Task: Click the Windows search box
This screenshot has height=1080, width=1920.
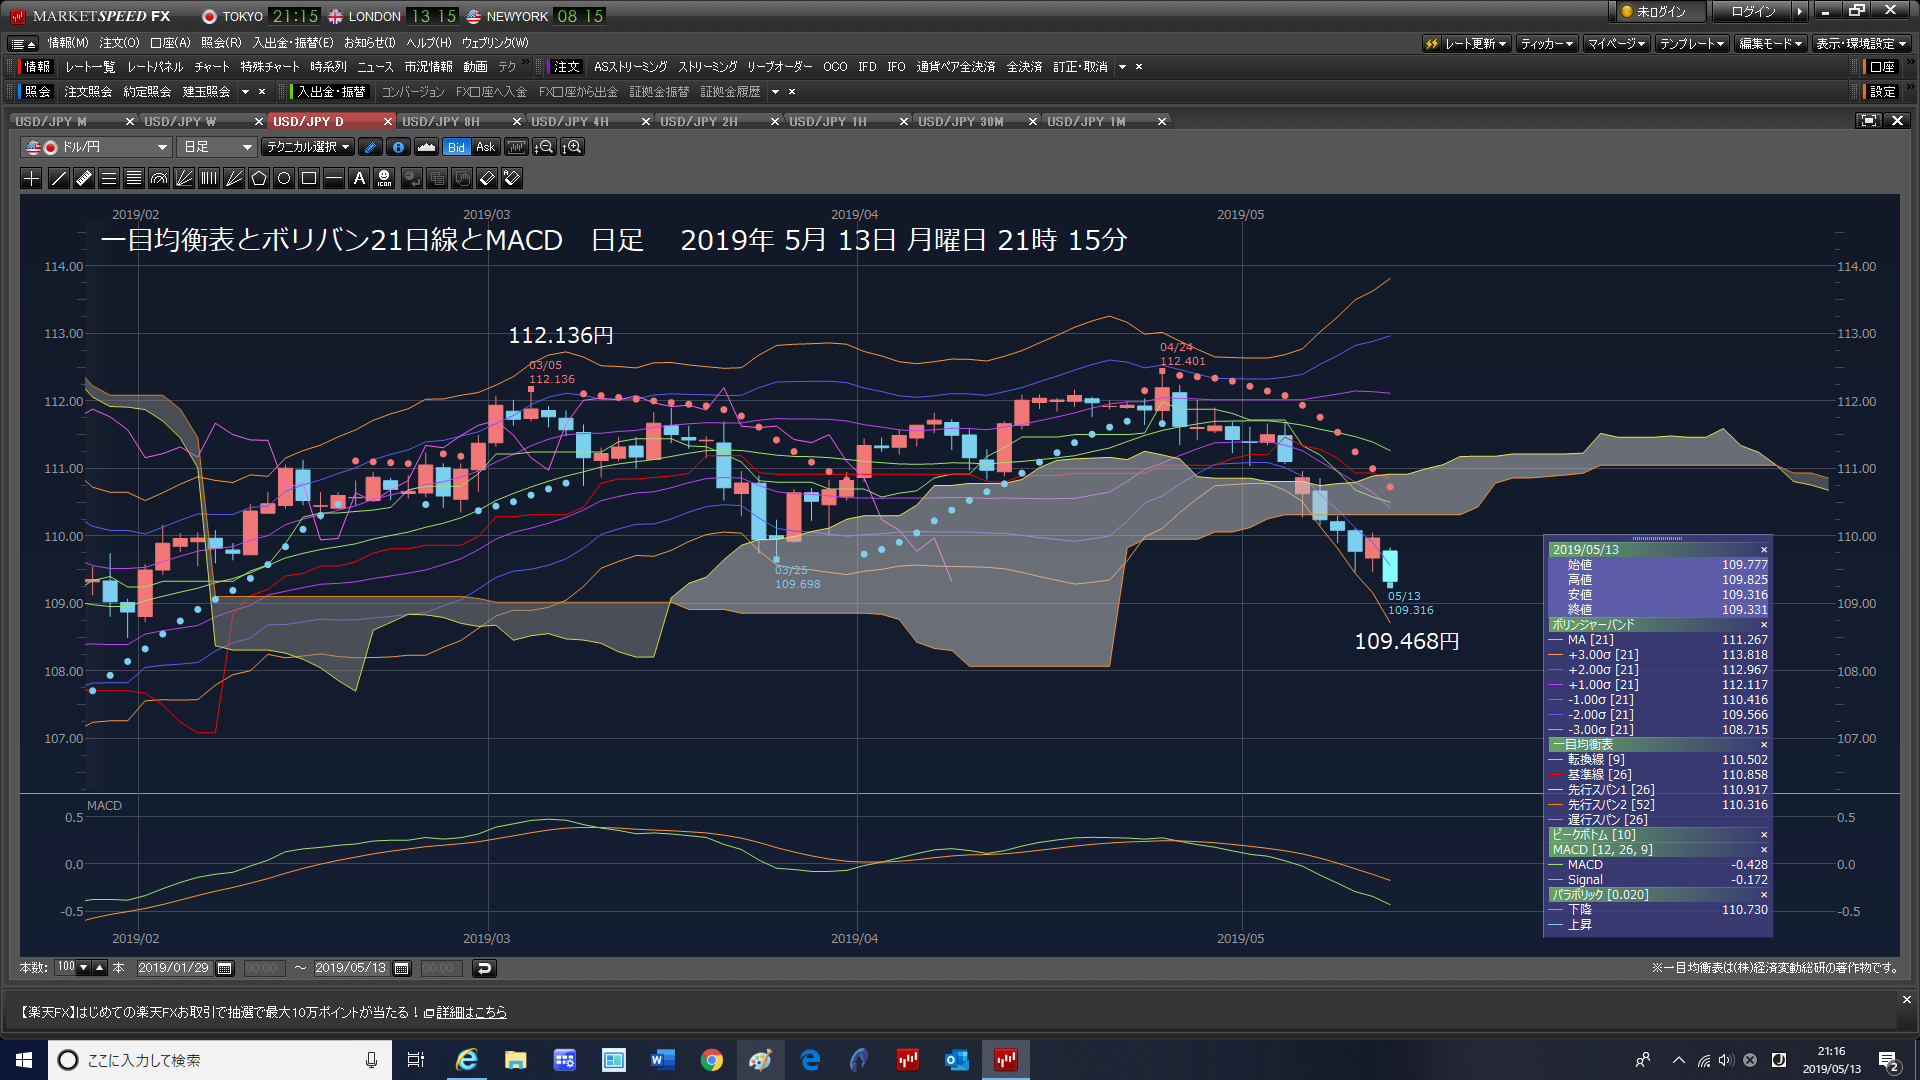Action: [x=218, y=1060]
